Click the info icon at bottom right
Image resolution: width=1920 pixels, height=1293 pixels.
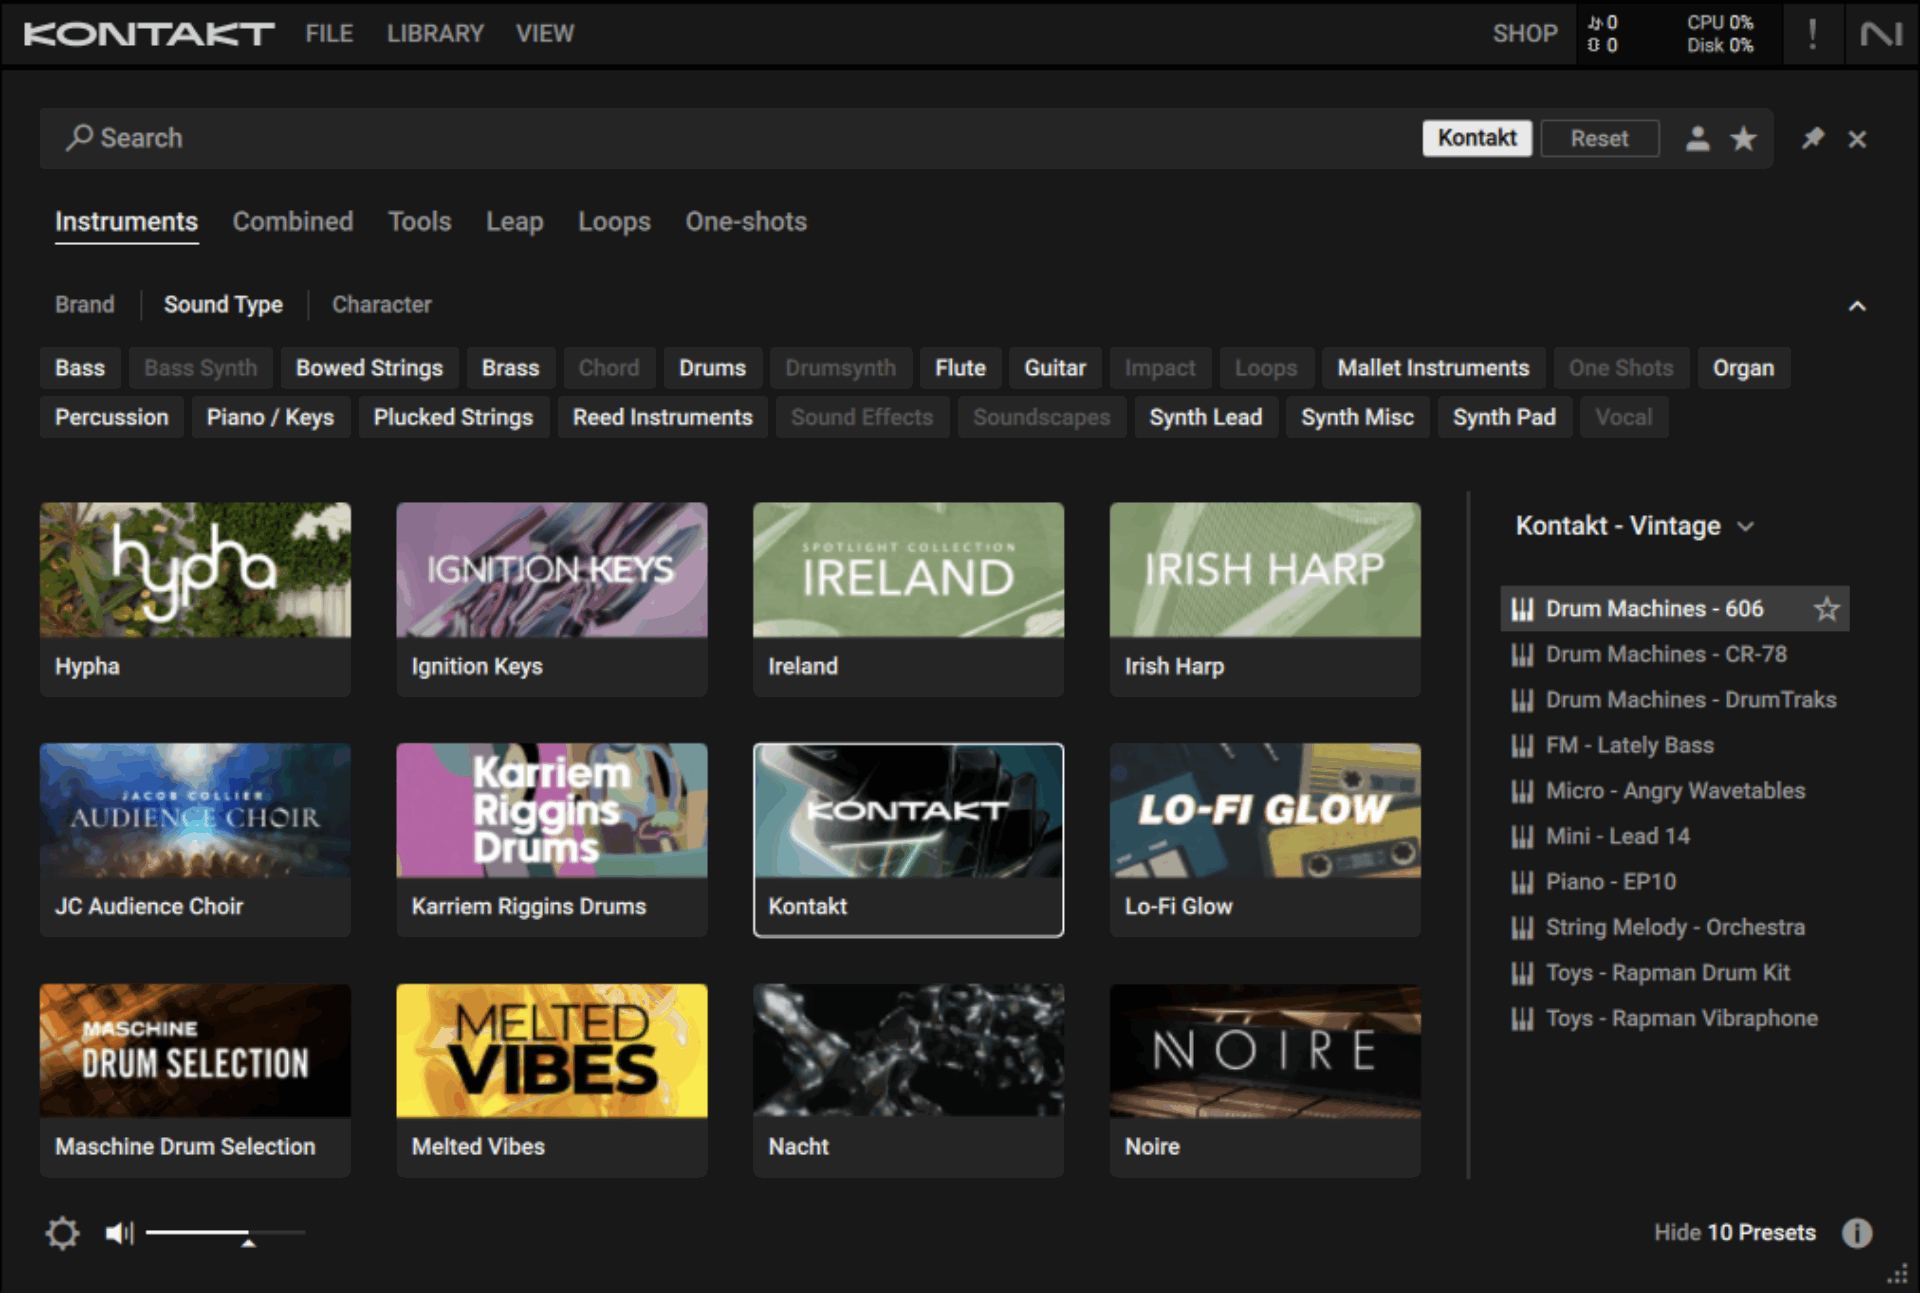(1857, 1232)
